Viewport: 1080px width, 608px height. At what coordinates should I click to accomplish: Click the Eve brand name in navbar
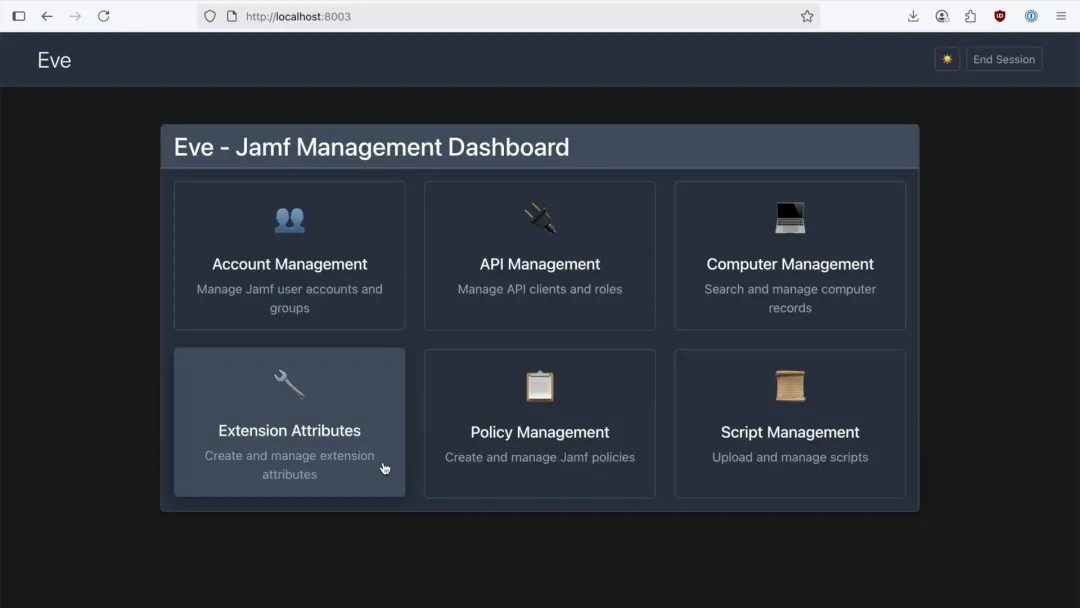[54, 61]
